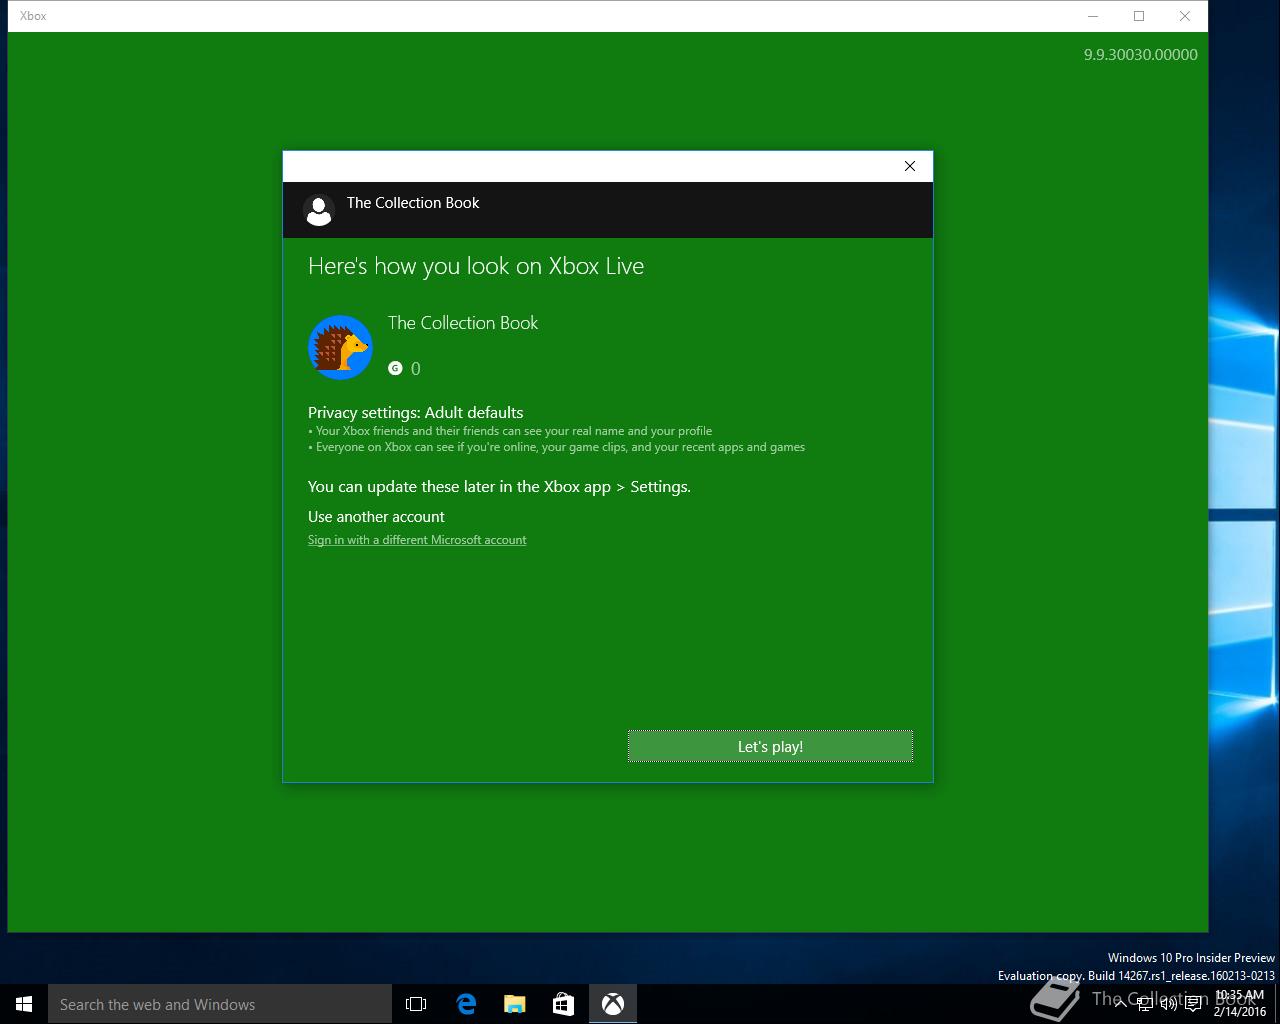1280x1024 pixels.
Task: Click the version number 9.9.30030.00000
Action: (x=1141, y=55)
